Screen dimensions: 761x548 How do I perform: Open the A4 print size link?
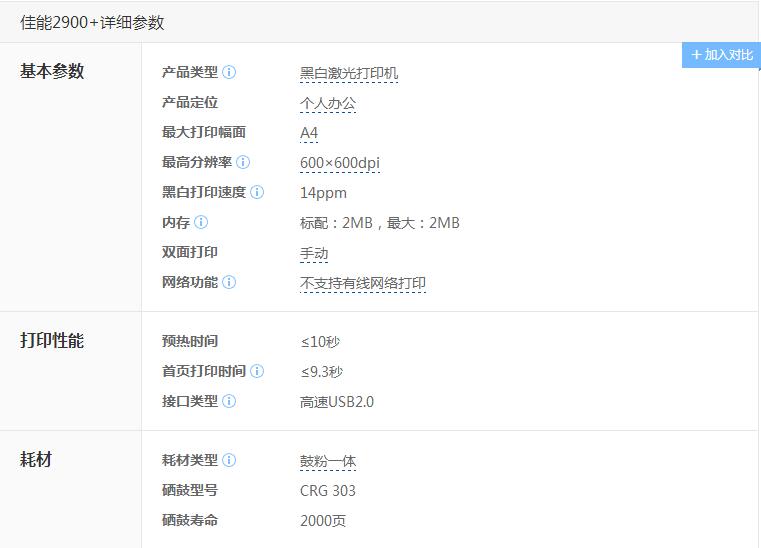(x=309, y=133)
